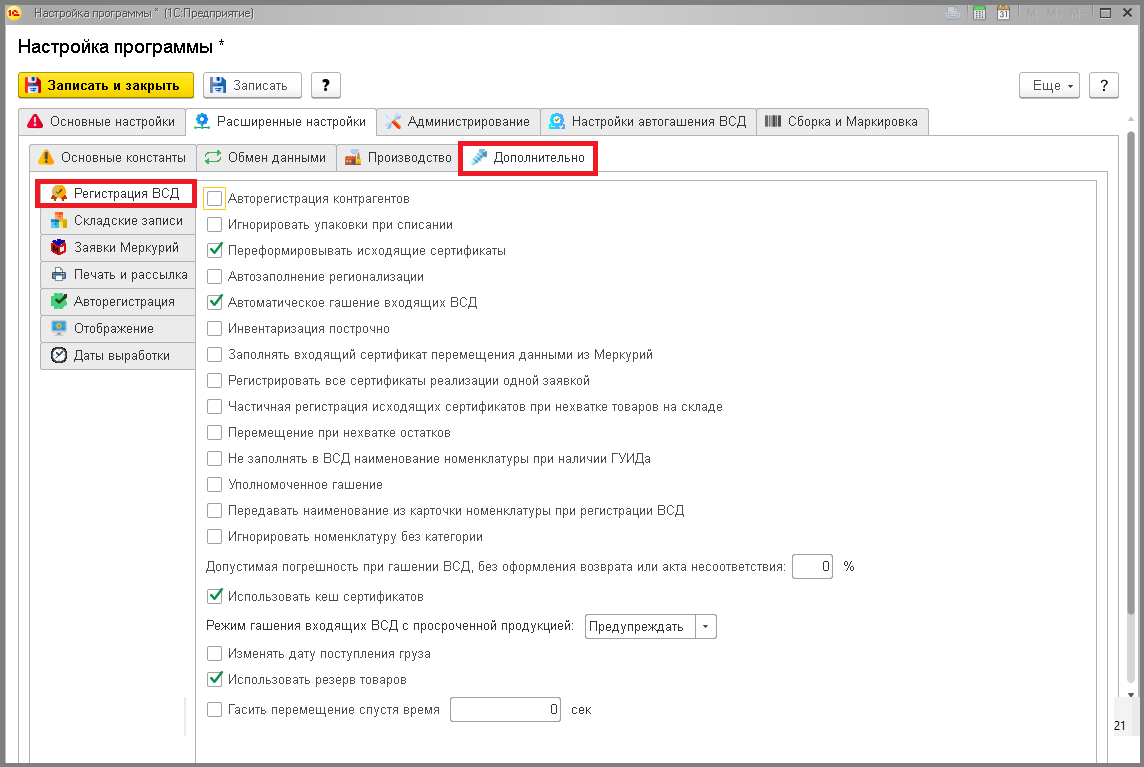
Task: Switch to Администрирование tab
Action: coord(458,122)
